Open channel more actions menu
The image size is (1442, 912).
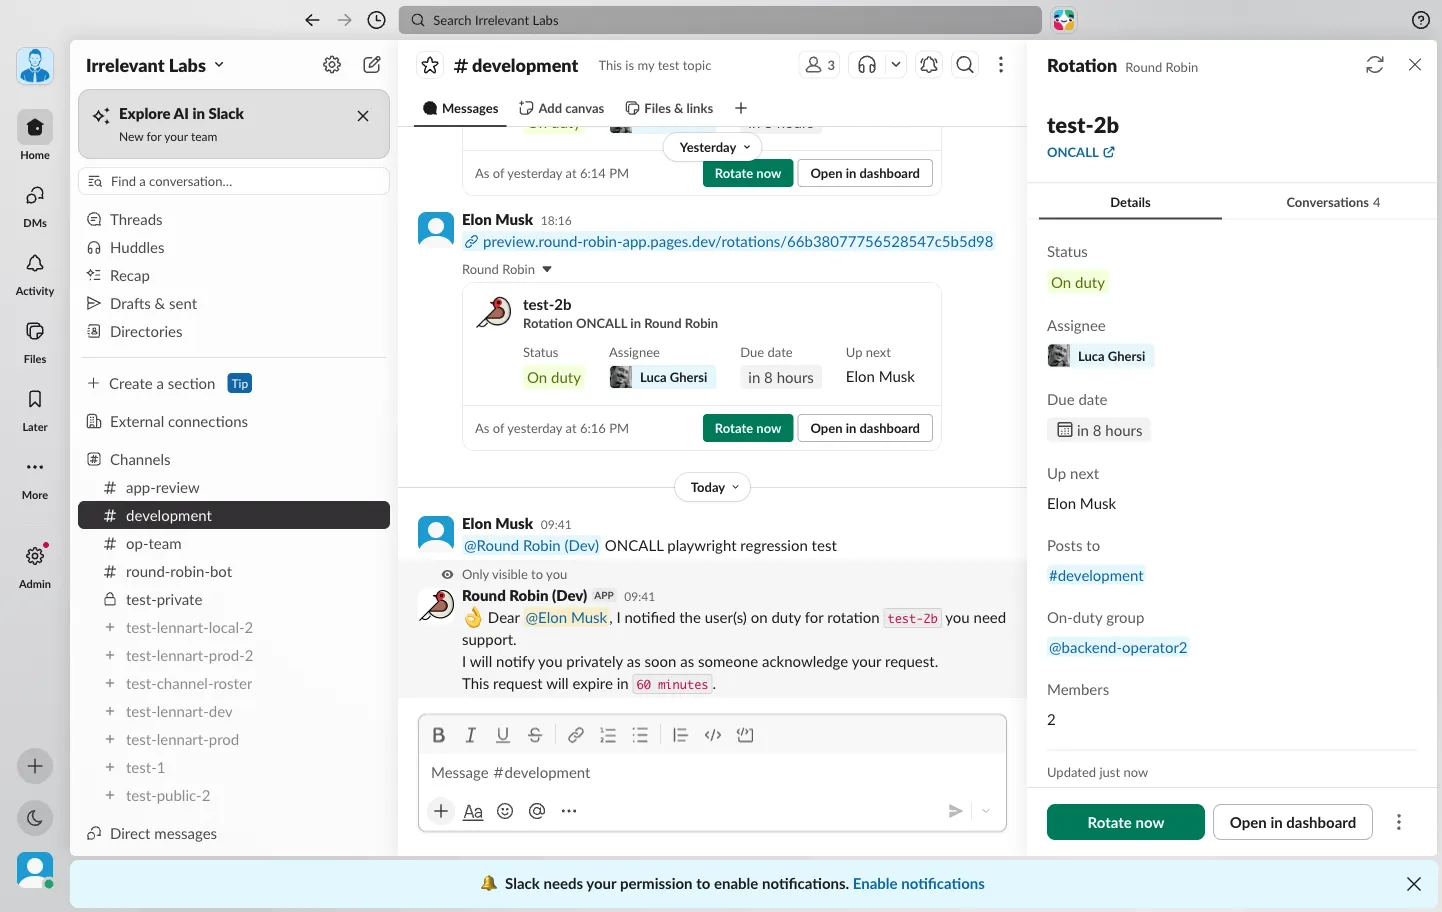[1001, 65]
